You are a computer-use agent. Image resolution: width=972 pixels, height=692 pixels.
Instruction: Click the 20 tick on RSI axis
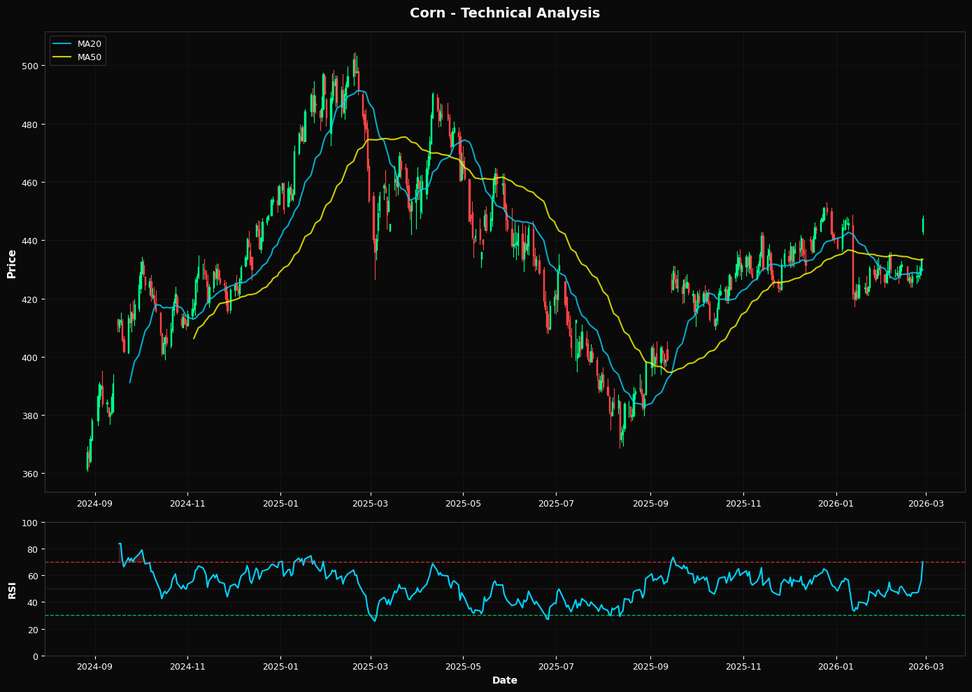[x=33, y=629]
